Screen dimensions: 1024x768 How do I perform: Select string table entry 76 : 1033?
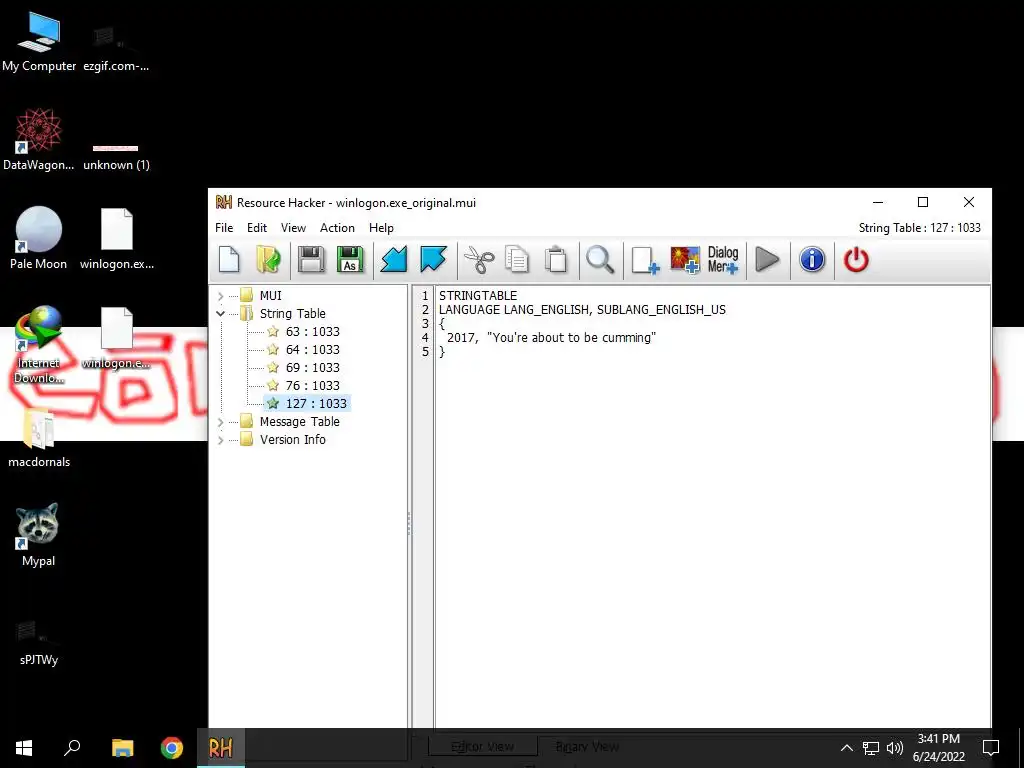tap(312, 385)
